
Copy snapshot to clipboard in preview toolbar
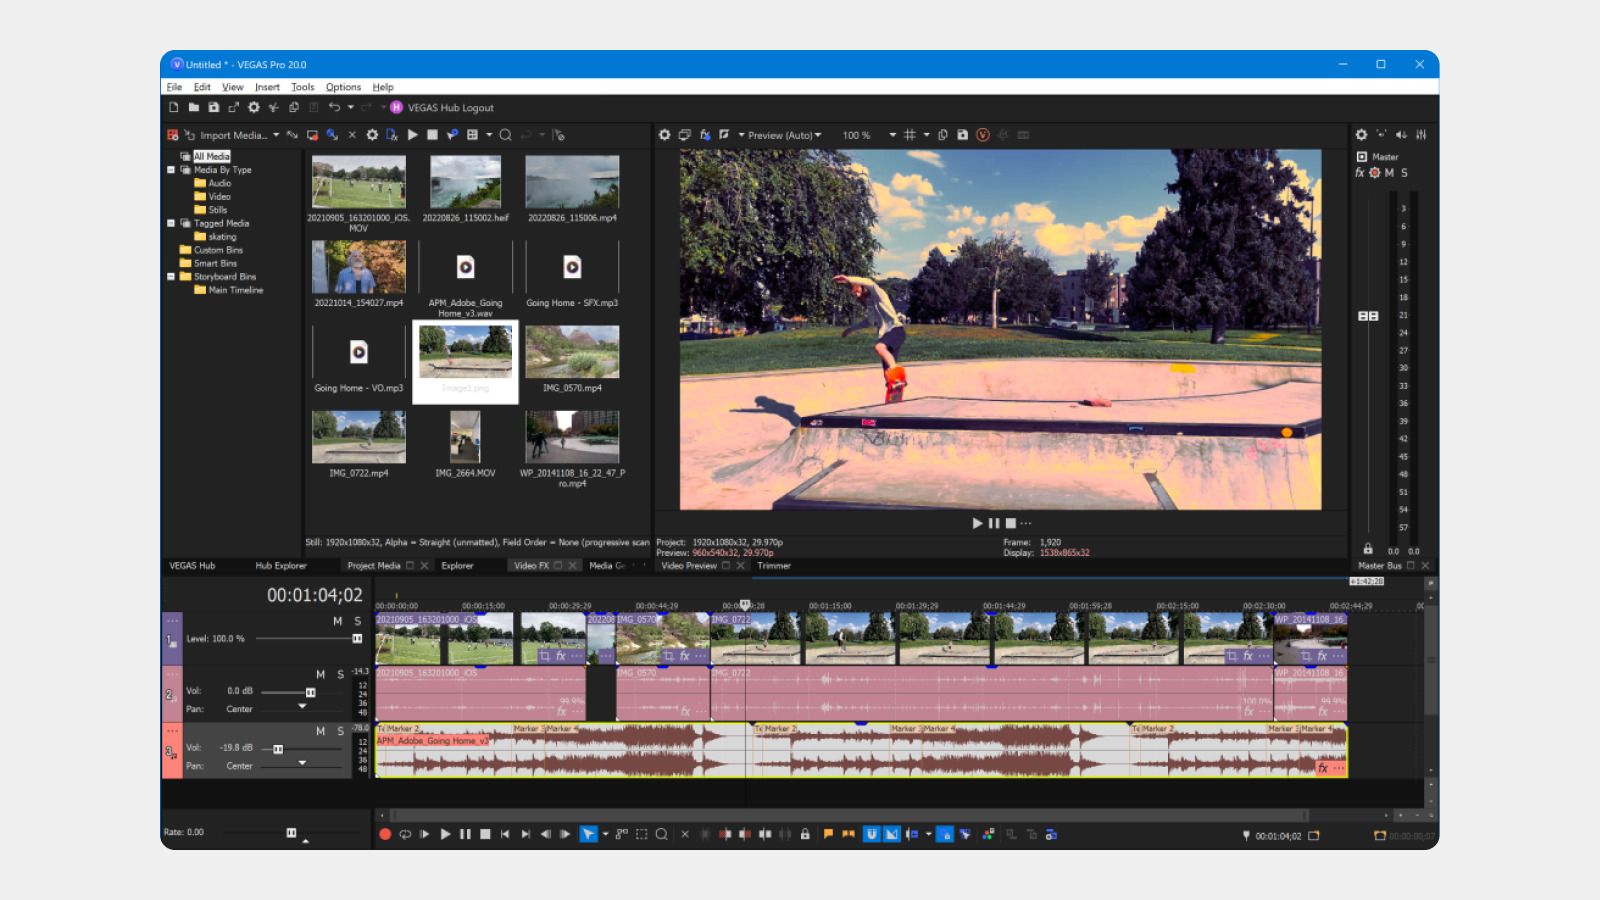[x=942, y=135]
